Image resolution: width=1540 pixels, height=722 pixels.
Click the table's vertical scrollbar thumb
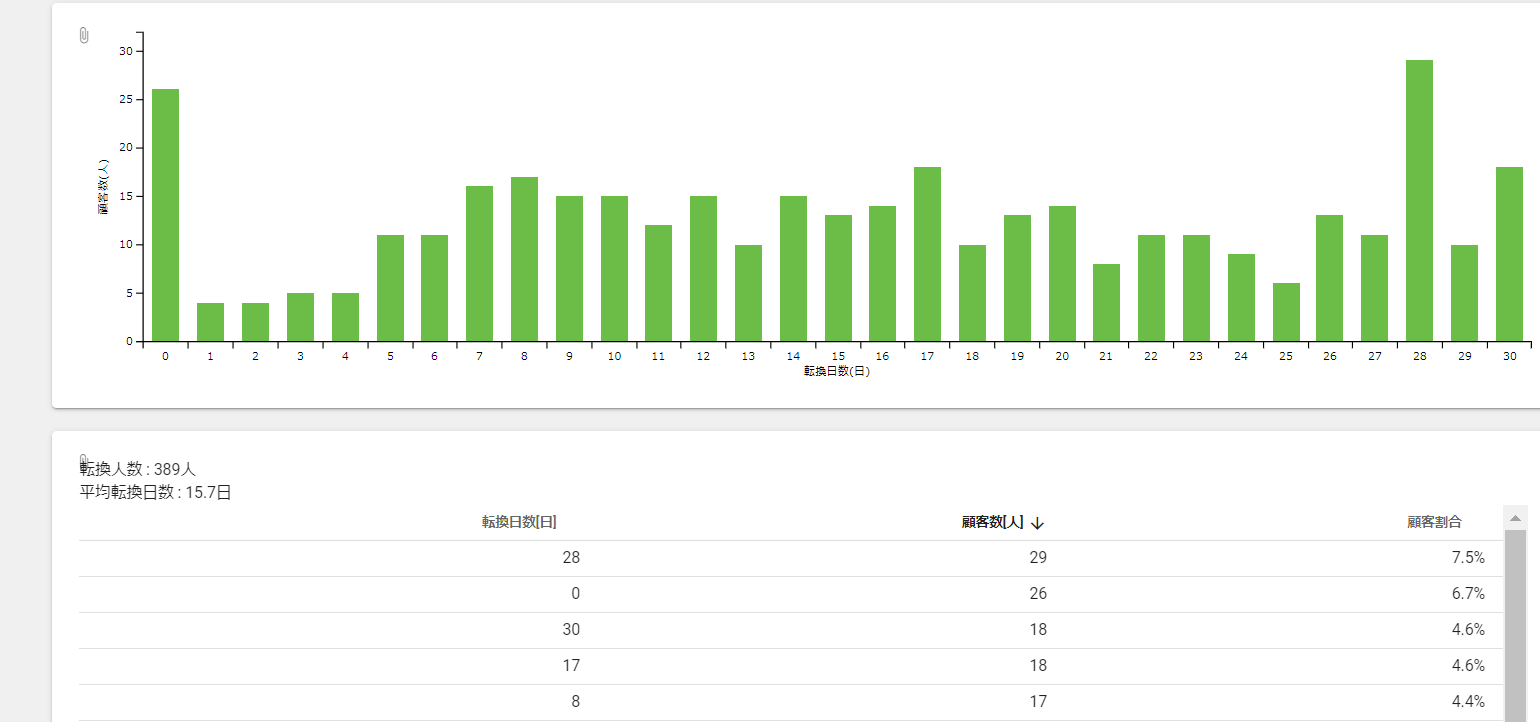click(1515, 620)
